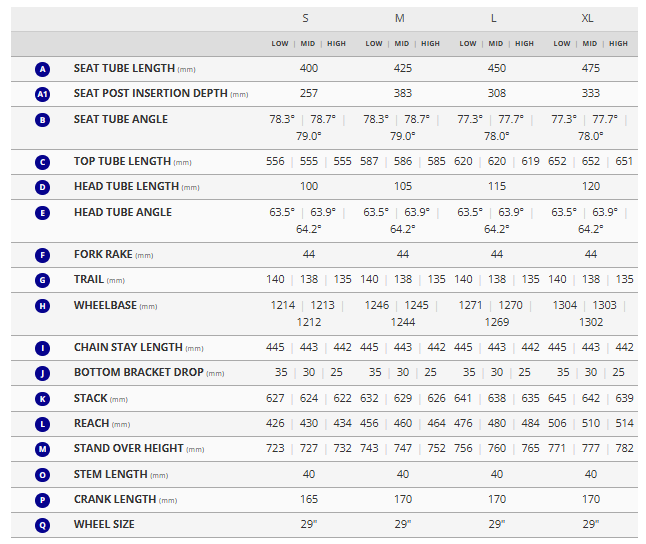Select the XL size column header
Image resolution: width=646 pixels, height=544 pixels.
[588, 19]
